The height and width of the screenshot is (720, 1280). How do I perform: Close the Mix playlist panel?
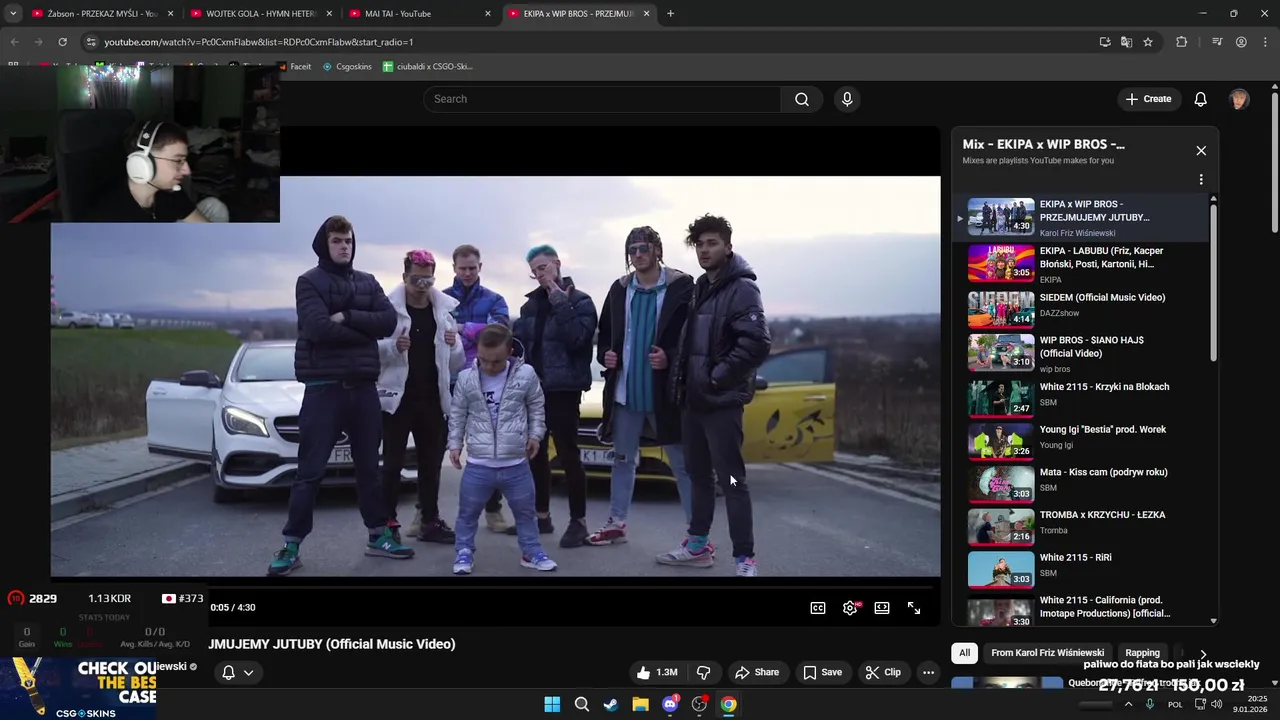tap(1201, 151)
